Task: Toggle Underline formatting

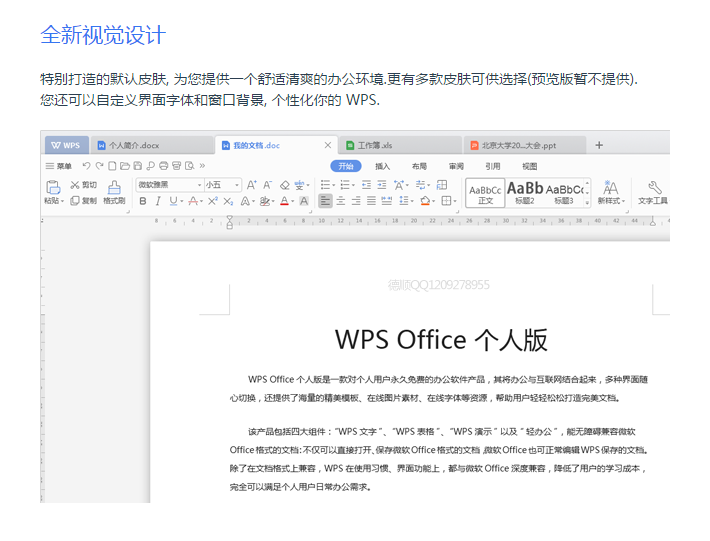Action: [x=173, y=201]
